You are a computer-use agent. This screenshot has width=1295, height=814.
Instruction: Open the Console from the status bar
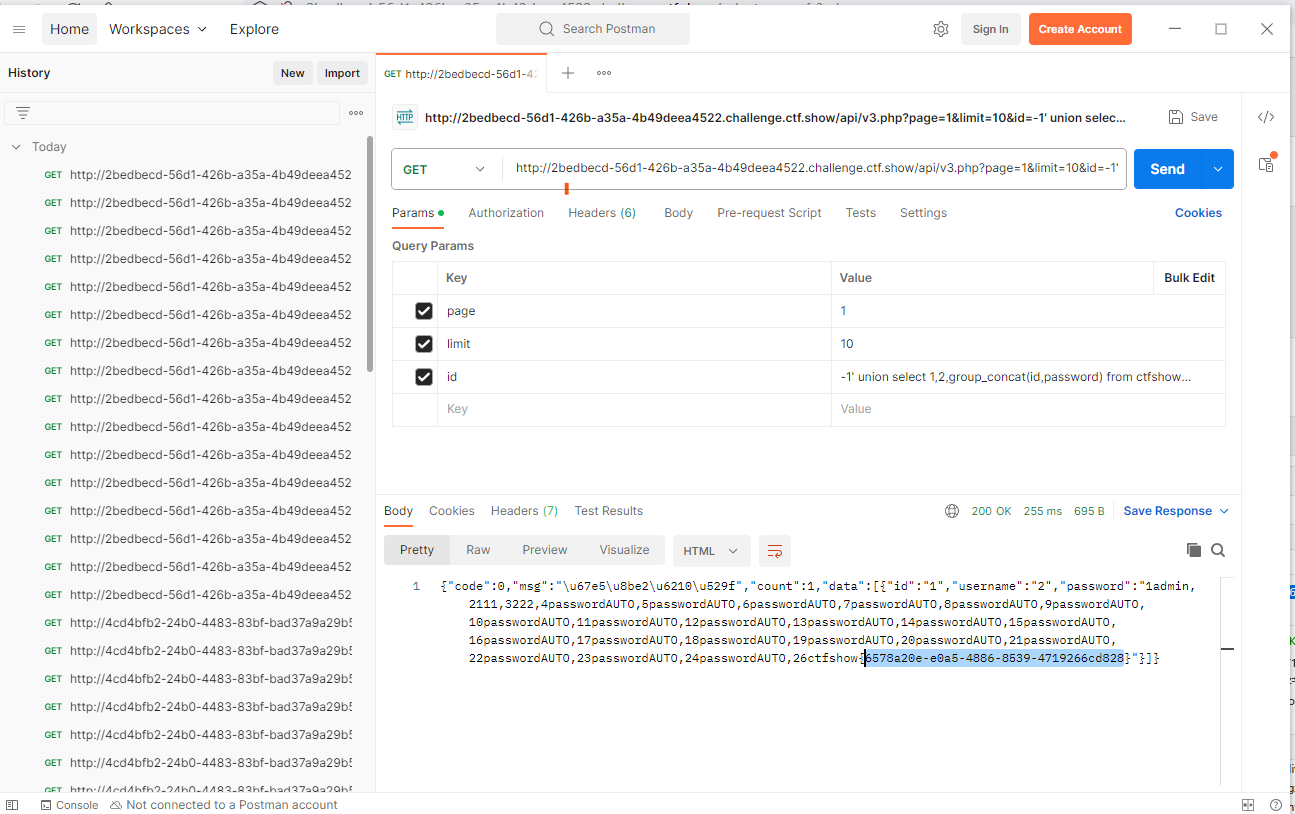point(69,805)
